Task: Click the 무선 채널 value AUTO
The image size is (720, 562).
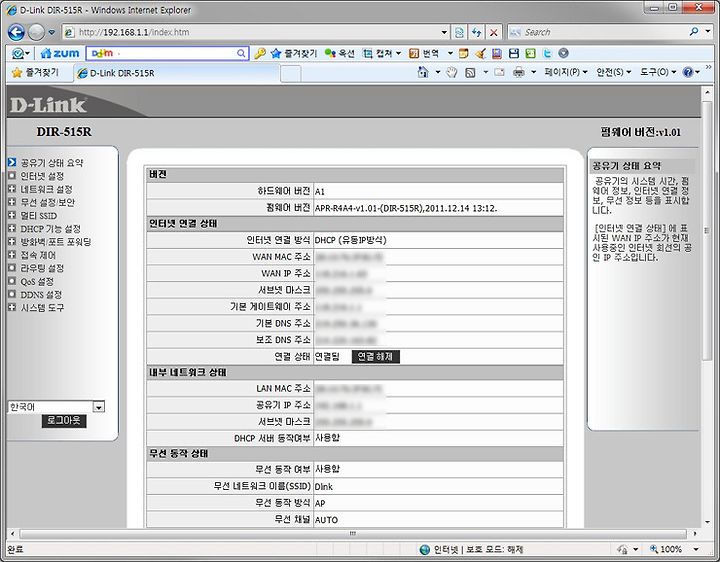Action: tap(326, 520)
